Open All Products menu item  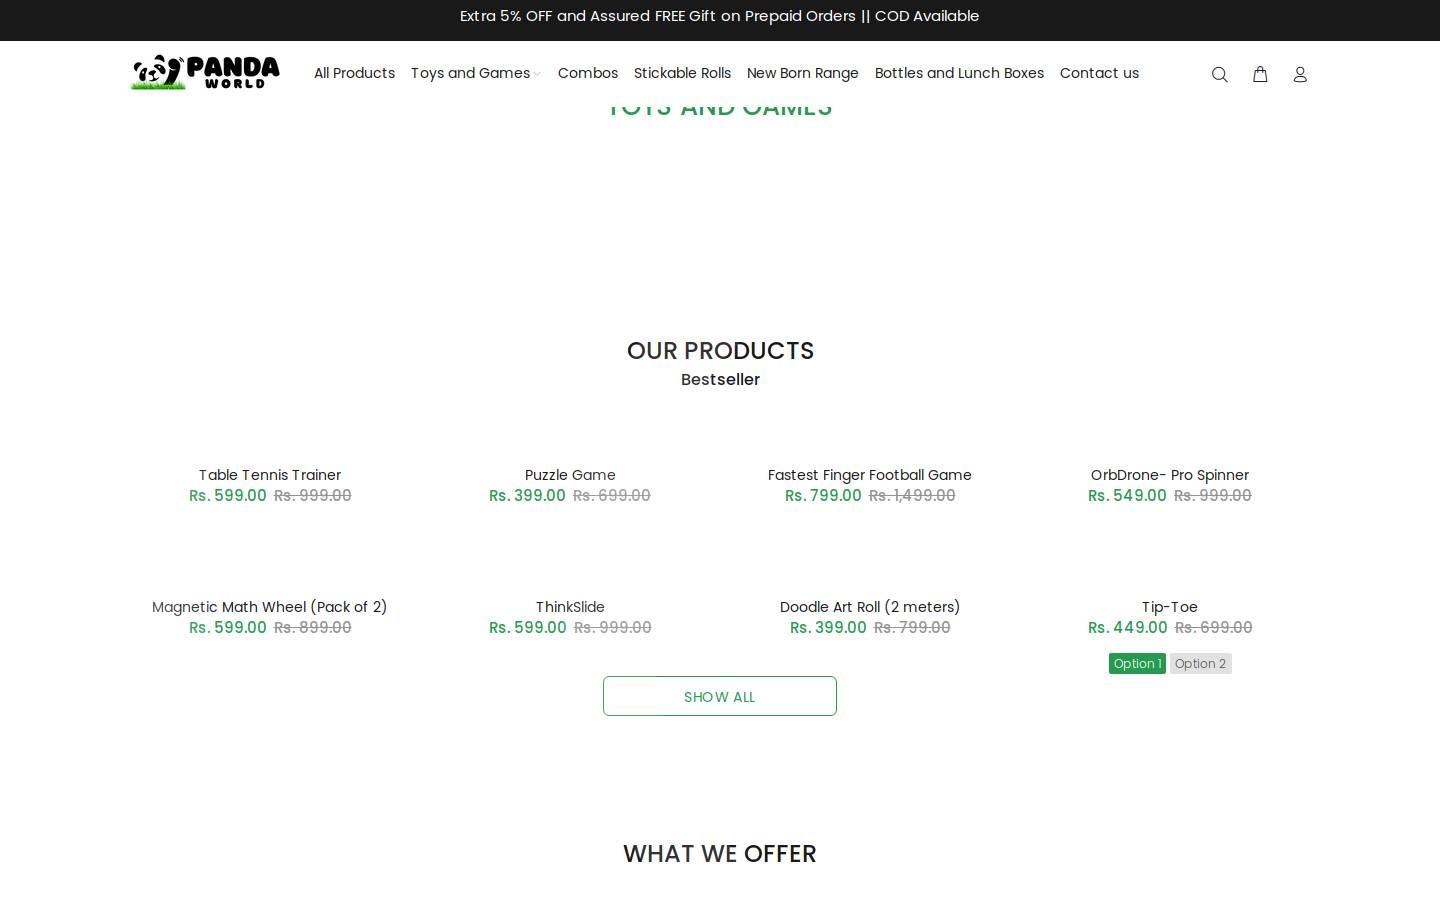click(x=354, y=73)
